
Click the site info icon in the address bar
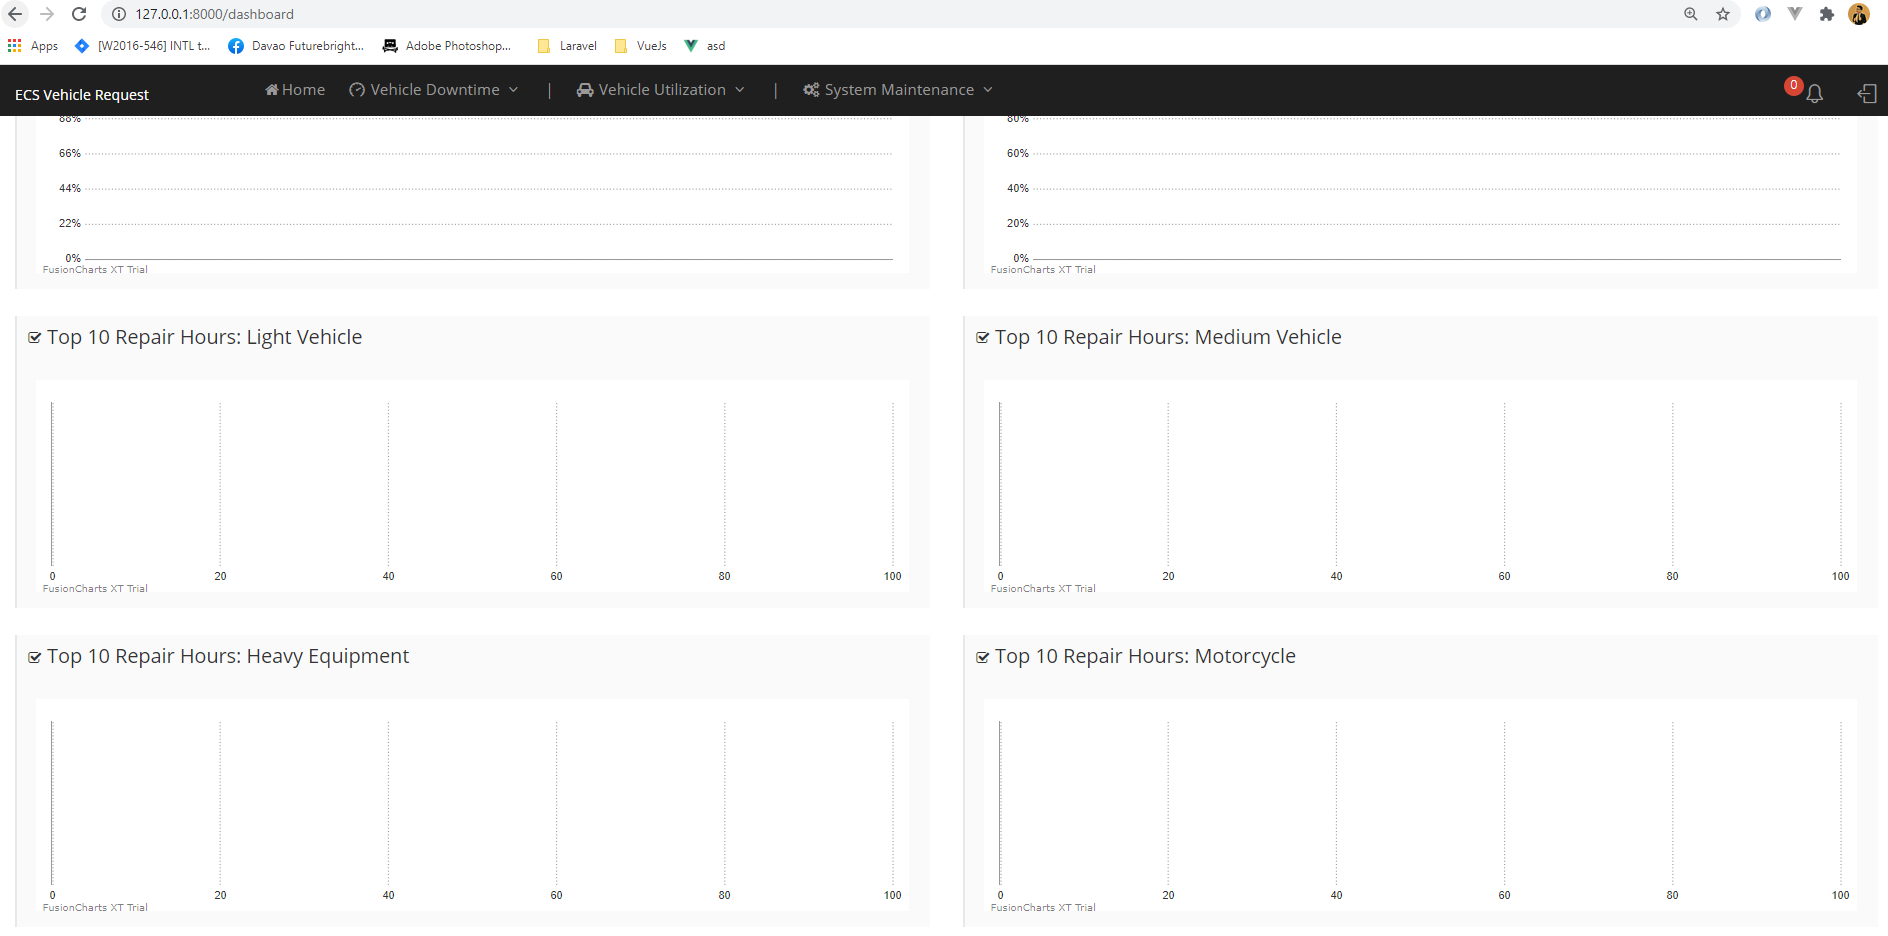[119, 14]
